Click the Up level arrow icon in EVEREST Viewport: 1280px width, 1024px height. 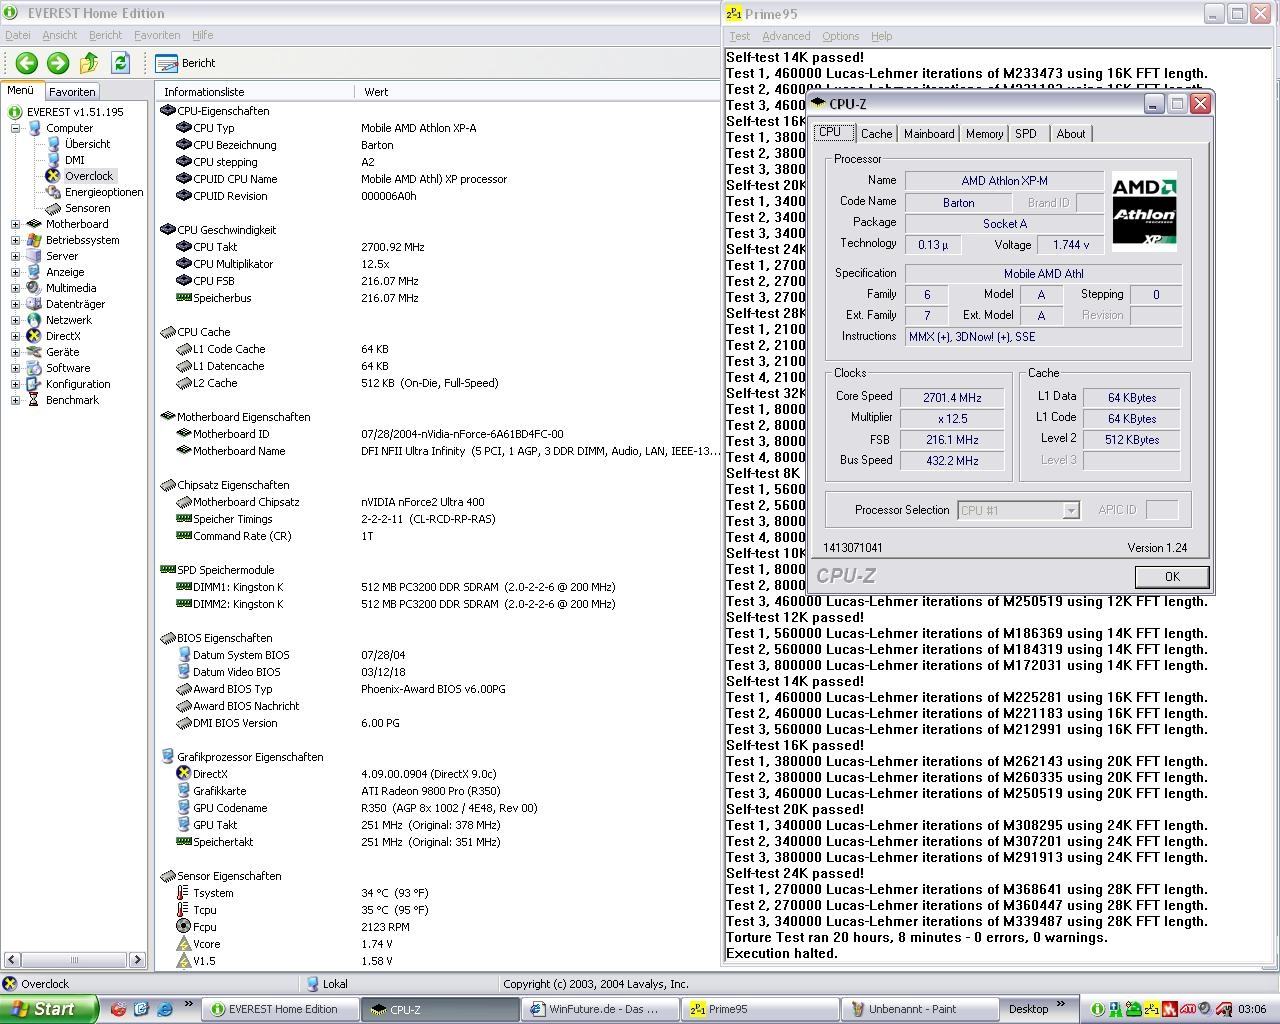[89, 63]
